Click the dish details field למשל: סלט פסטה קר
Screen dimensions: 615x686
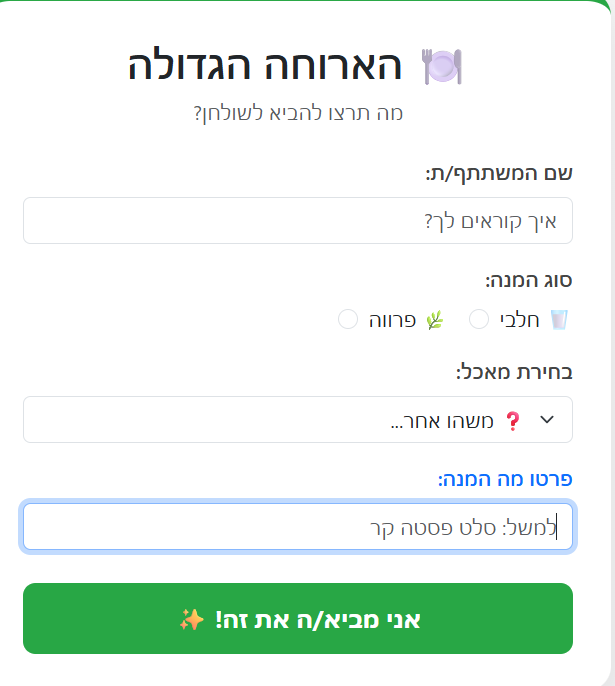[x=298, y=527]
